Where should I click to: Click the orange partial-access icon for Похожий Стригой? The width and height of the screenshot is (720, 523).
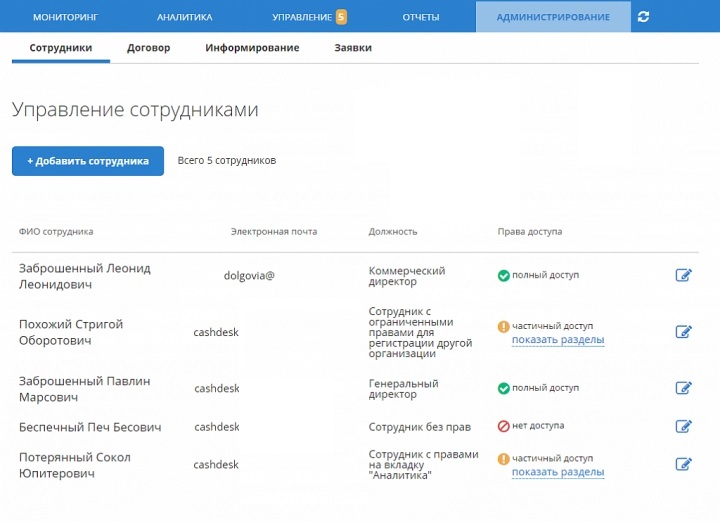click(504, 326)
